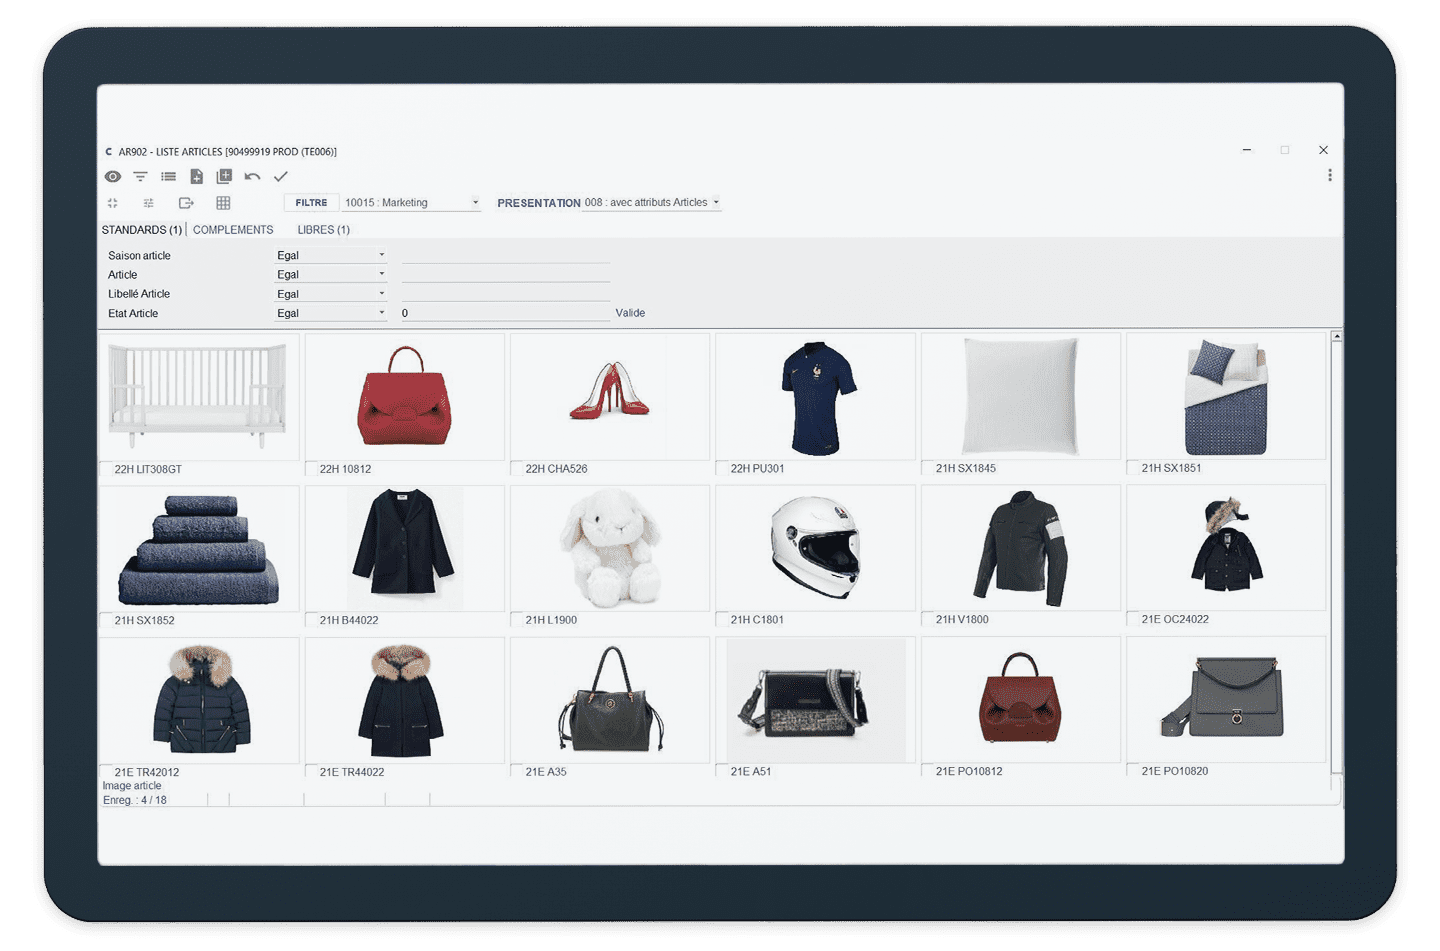
Task: Select the checkbox beside 21H B44022
Action: [311, 620]
